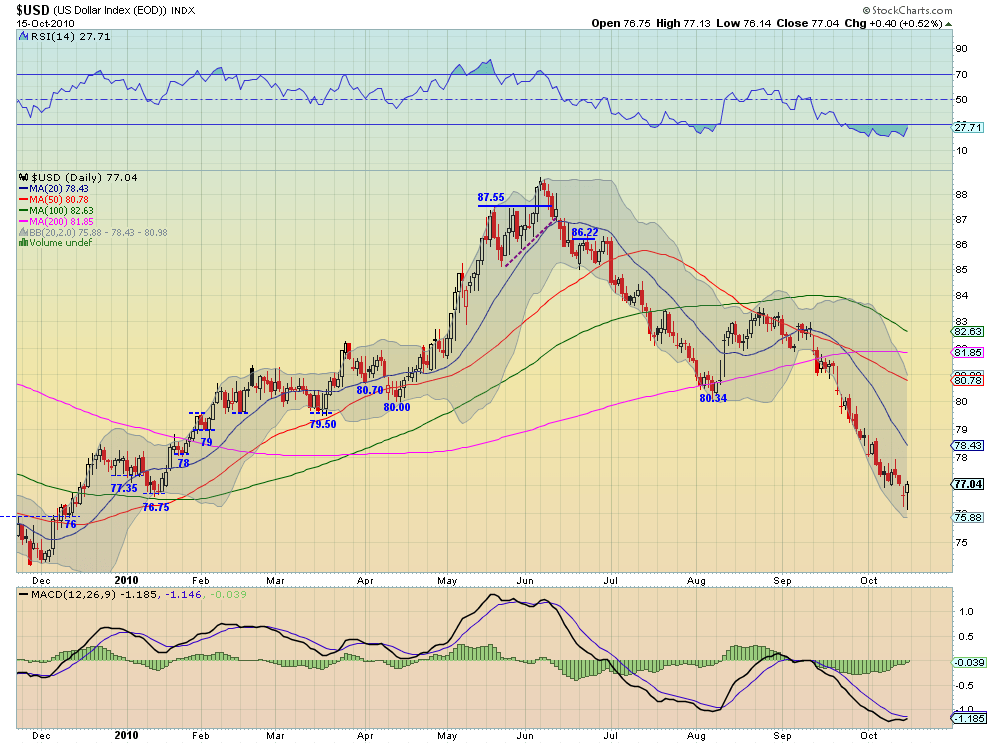Click the purple dashed trendline near June

[531, 243]
